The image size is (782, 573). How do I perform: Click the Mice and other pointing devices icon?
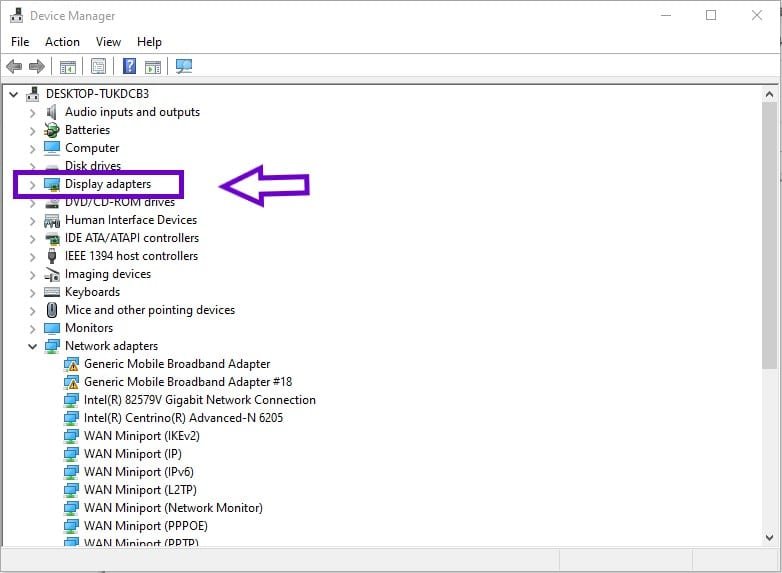pyautogui.click(x=51, y=310)
